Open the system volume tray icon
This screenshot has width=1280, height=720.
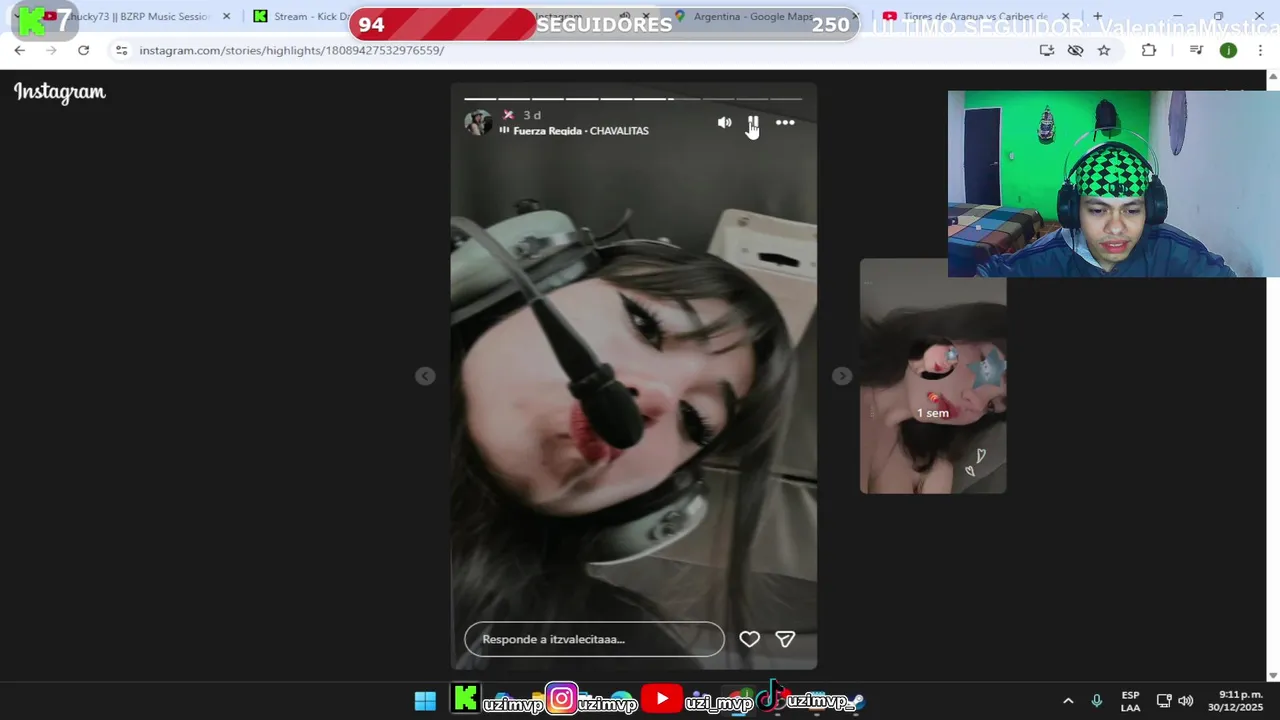[x=1186, y=701]
